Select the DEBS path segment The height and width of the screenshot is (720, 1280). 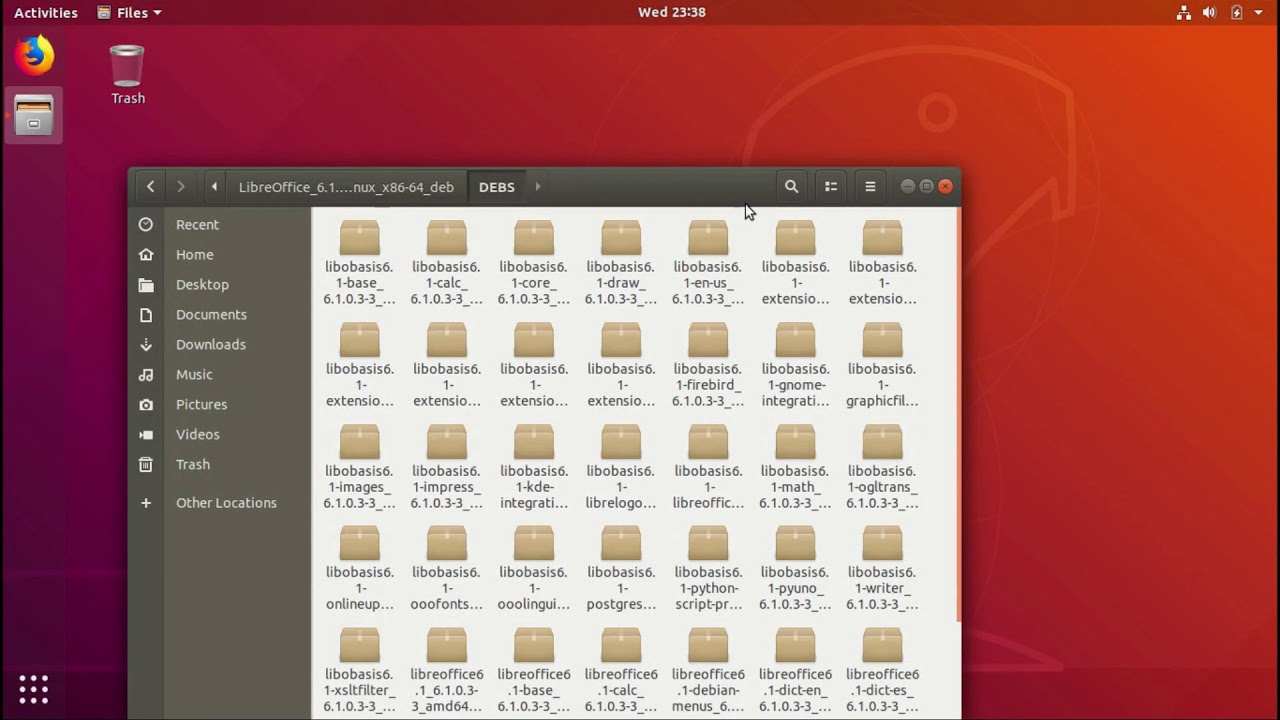pyautogui.click(x=497, y=187)
